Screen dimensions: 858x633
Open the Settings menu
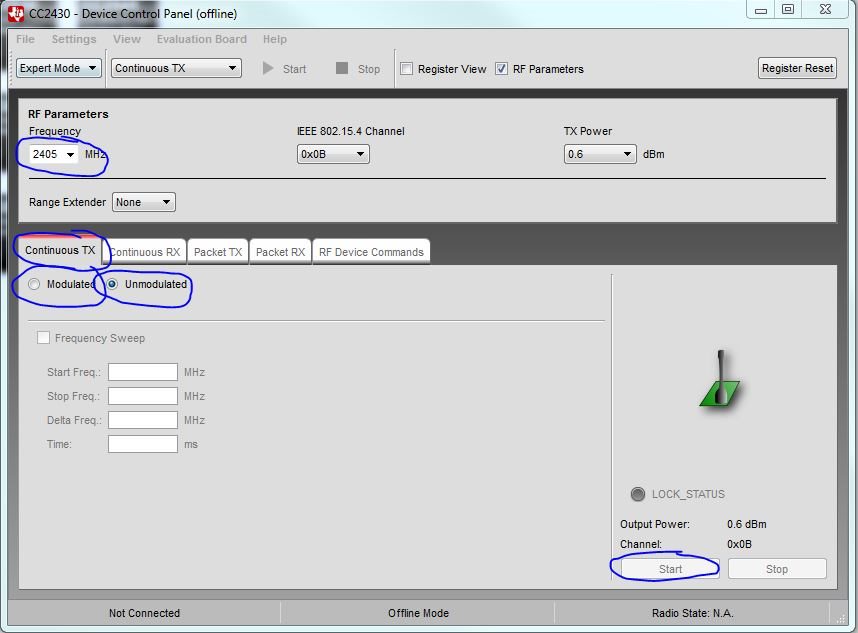coord(74,39)
